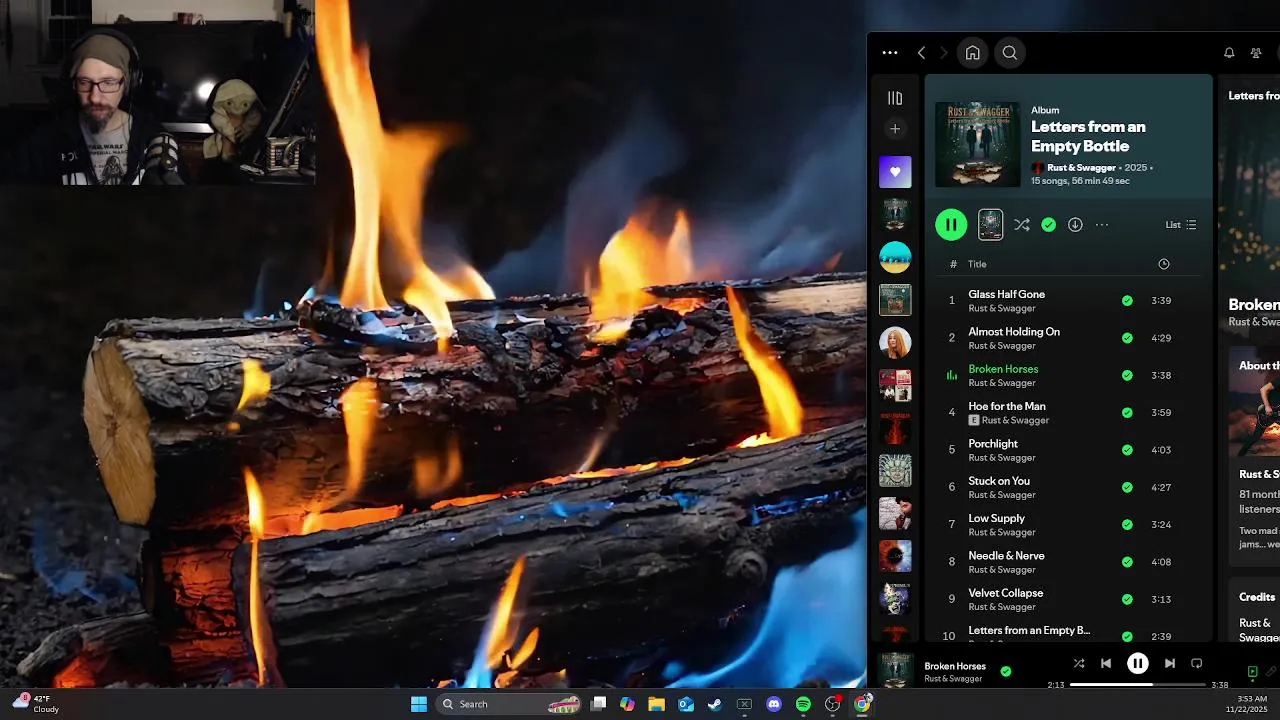This screenshot has height=720, width=1280.
Task: Toggle saved checkmark for Almost Holding On
Action: click(x=1127, y=338)
